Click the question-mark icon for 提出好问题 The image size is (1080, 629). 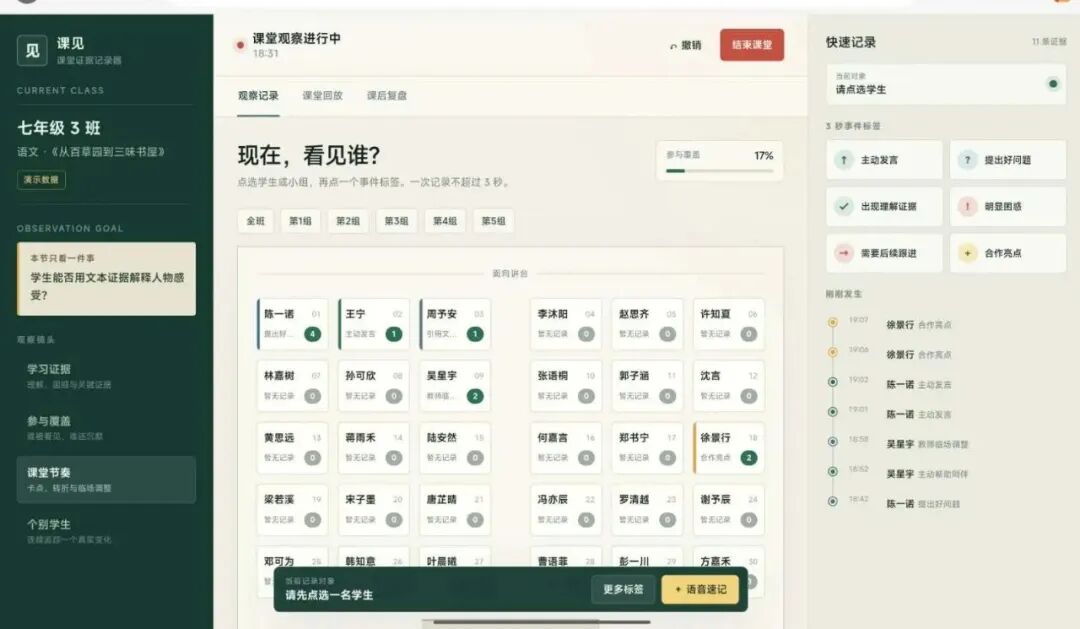[x=967, y=160]
